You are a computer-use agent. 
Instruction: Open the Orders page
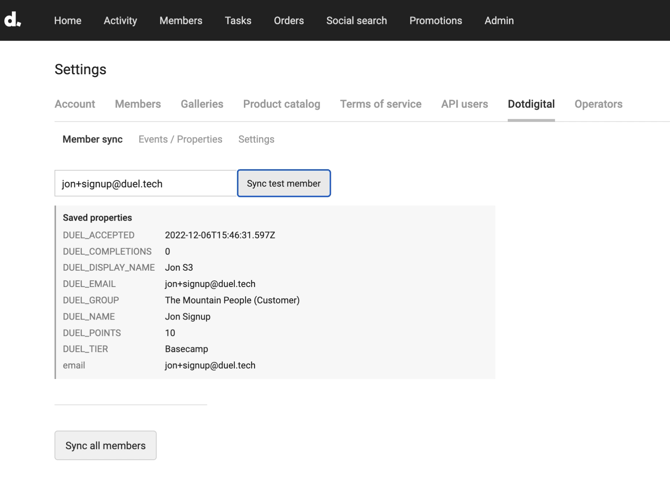pyautogui.click(x=289, y=20)
